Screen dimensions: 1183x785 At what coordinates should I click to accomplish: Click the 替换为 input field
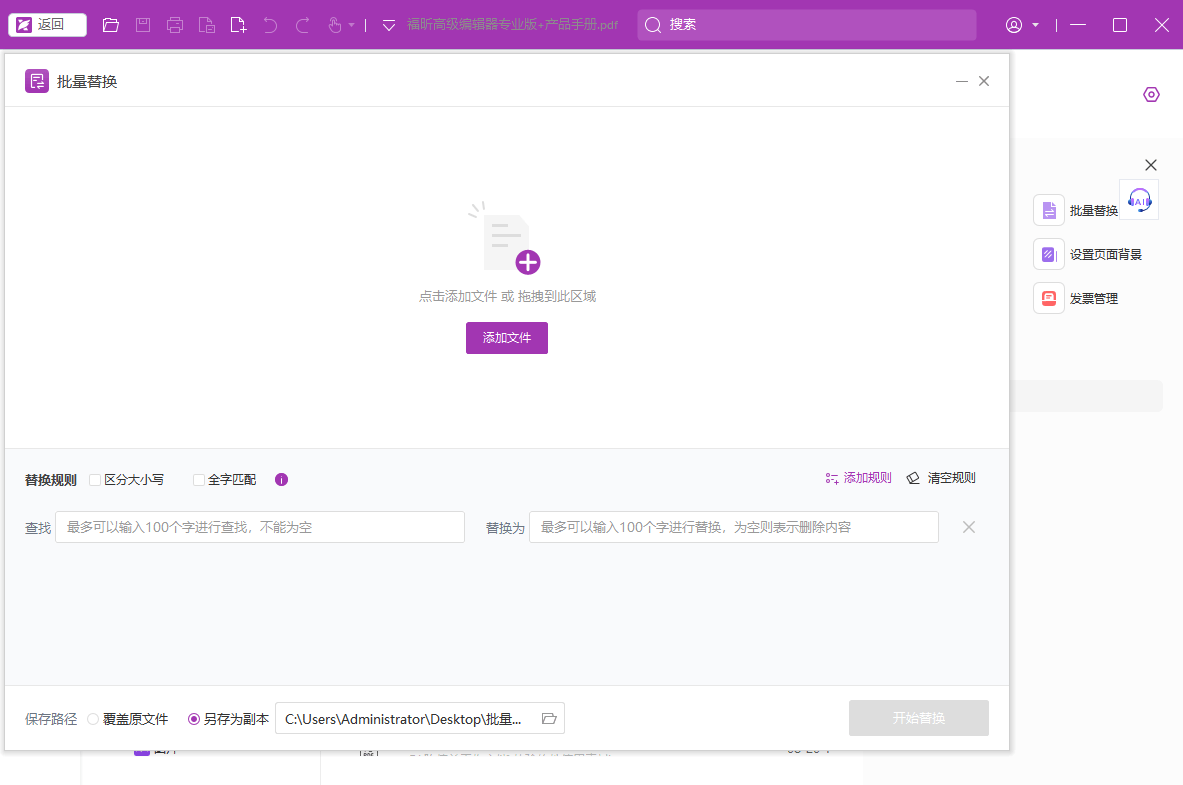(733, 527)
